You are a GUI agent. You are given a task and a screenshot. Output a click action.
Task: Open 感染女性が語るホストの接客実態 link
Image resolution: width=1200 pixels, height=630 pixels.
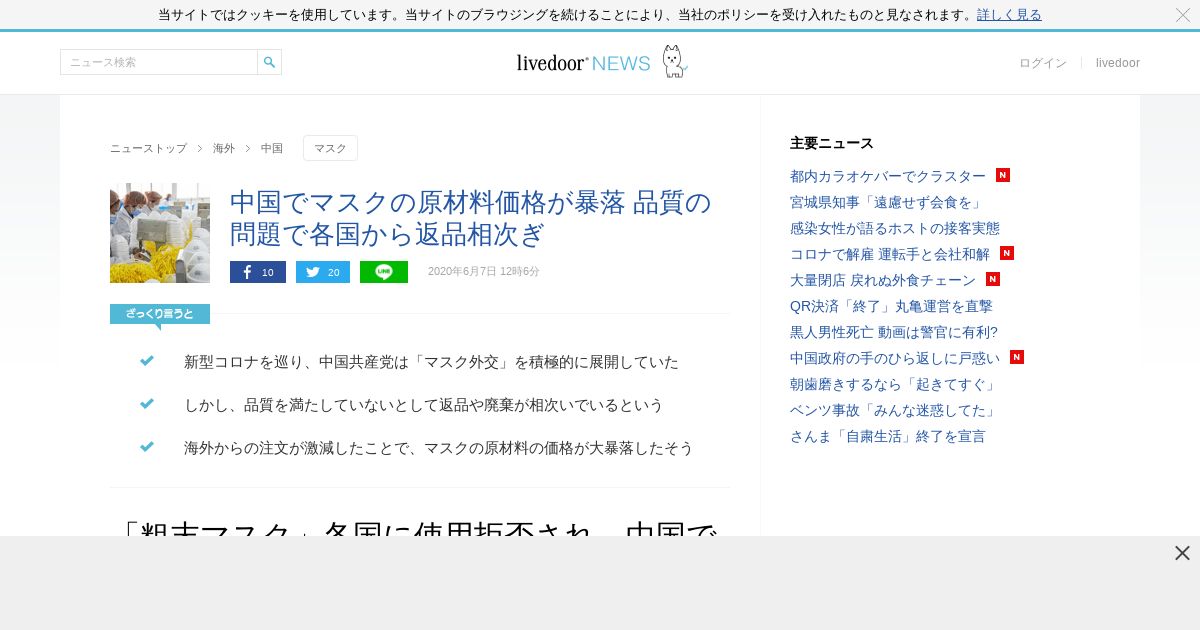pos(895,228)
